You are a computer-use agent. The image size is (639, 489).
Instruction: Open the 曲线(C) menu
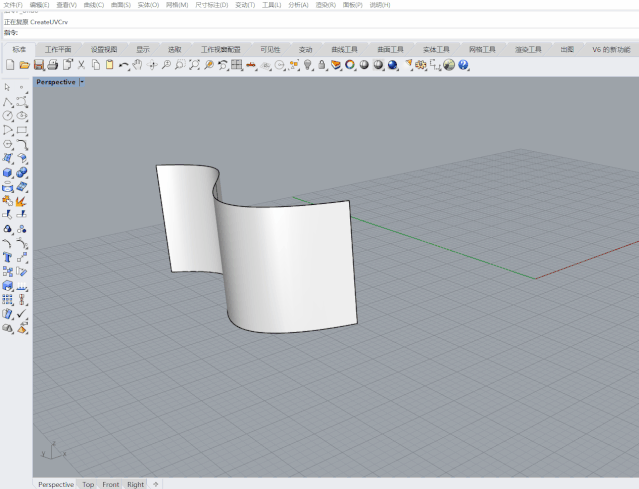tap(92, 5)
